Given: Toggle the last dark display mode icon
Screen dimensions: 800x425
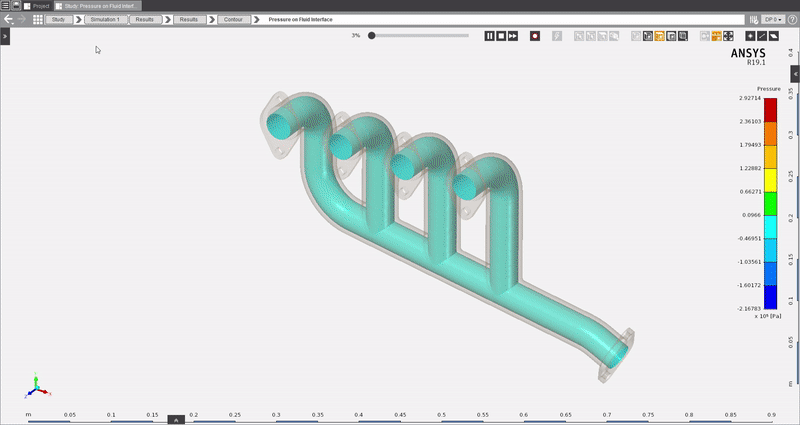Looking at the screenshot, I should click(x=683, y=36).
